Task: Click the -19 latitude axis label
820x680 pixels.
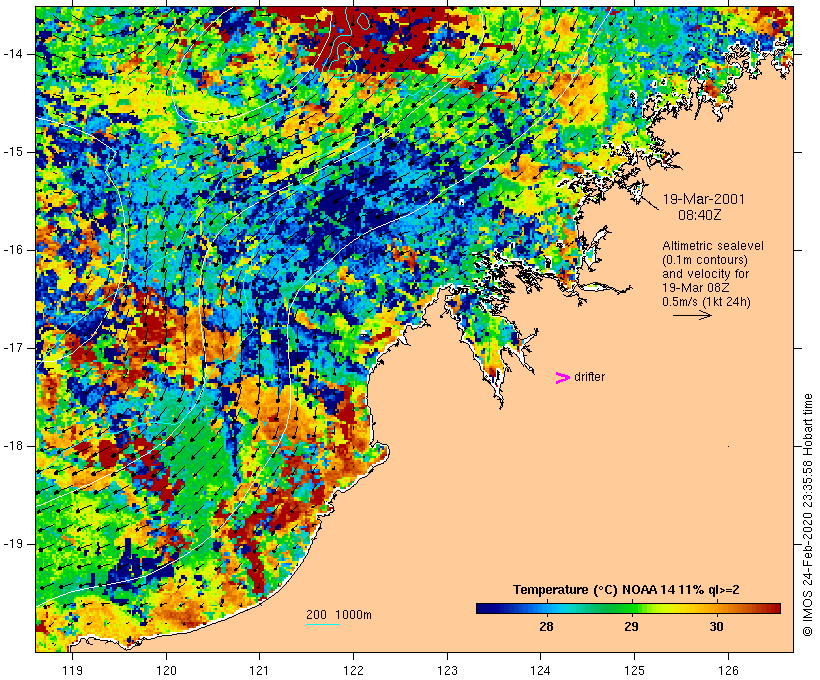Action: [13, 545]
